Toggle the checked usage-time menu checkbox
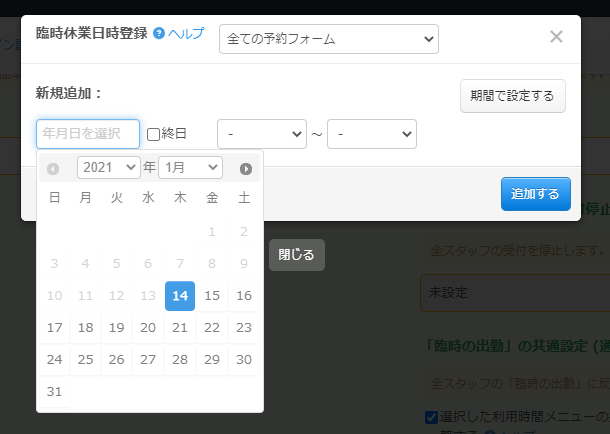This screenshot has width=610, height=434. pyautogui.click(x=431, y=417)
